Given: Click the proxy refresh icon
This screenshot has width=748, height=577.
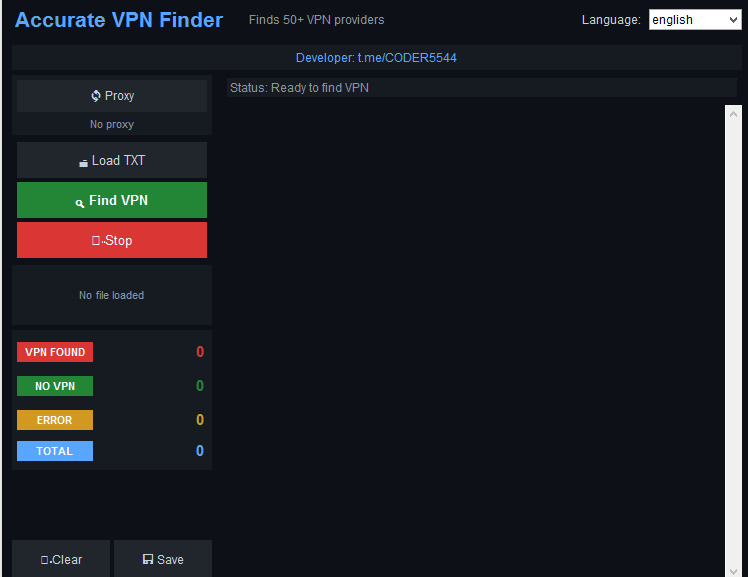Looking at the screenshot, I should coord(96,96).
